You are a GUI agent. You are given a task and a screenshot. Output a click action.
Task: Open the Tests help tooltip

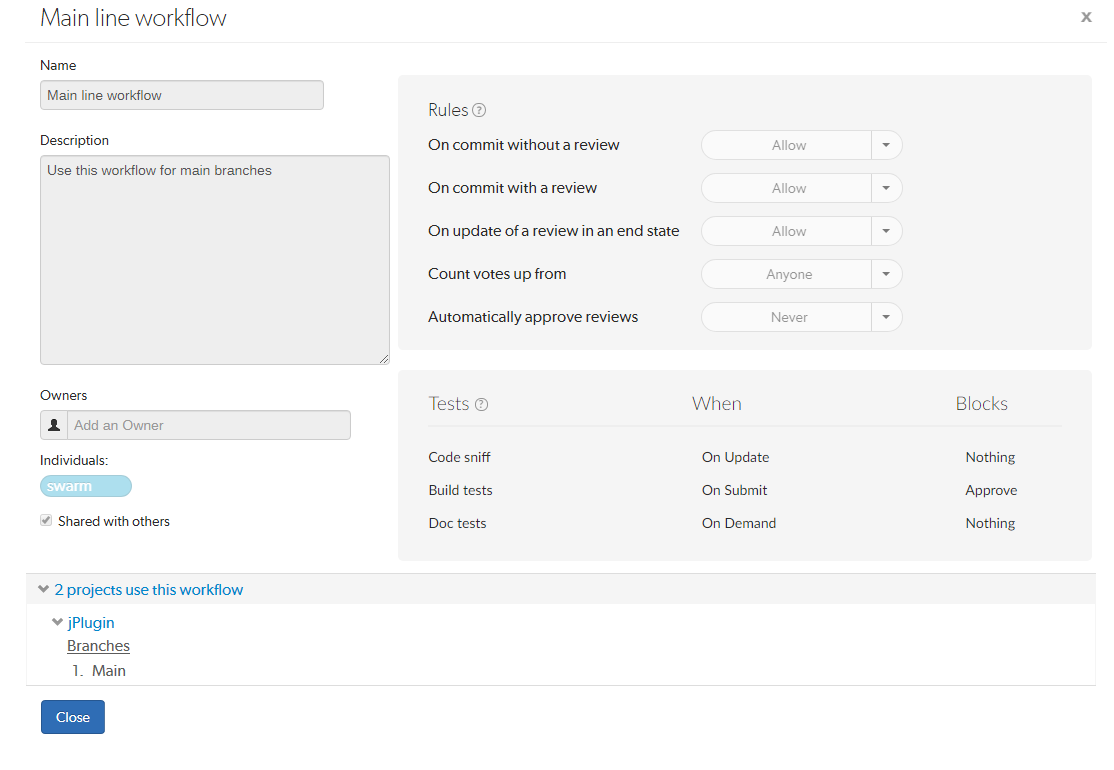482,403
